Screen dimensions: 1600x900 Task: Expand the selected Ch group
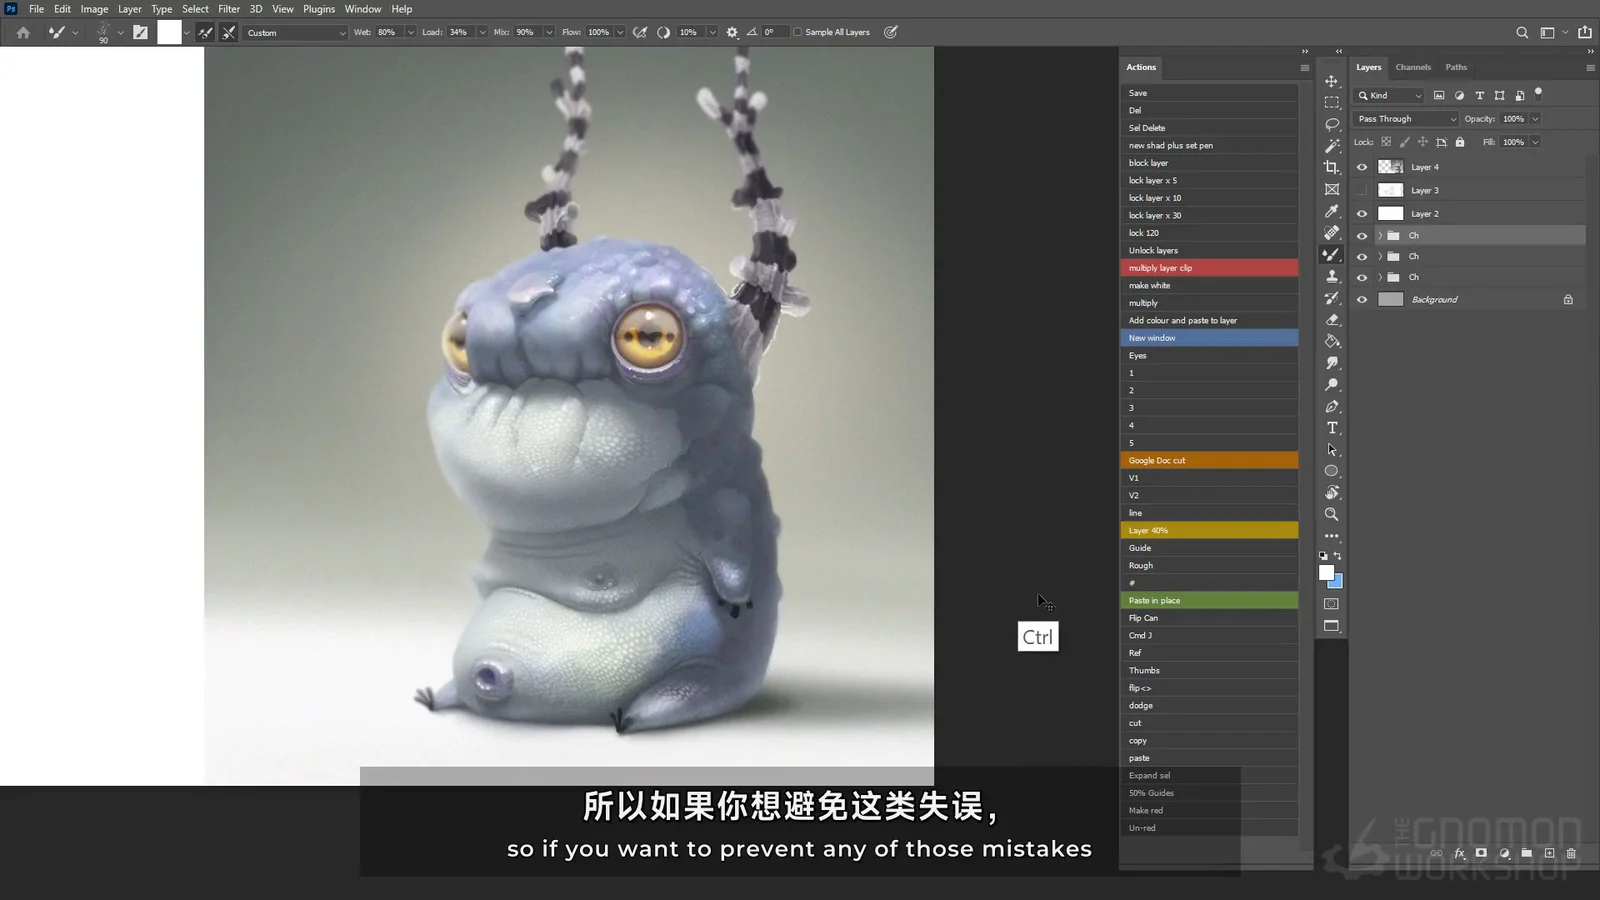click(x=1380, y=236)
